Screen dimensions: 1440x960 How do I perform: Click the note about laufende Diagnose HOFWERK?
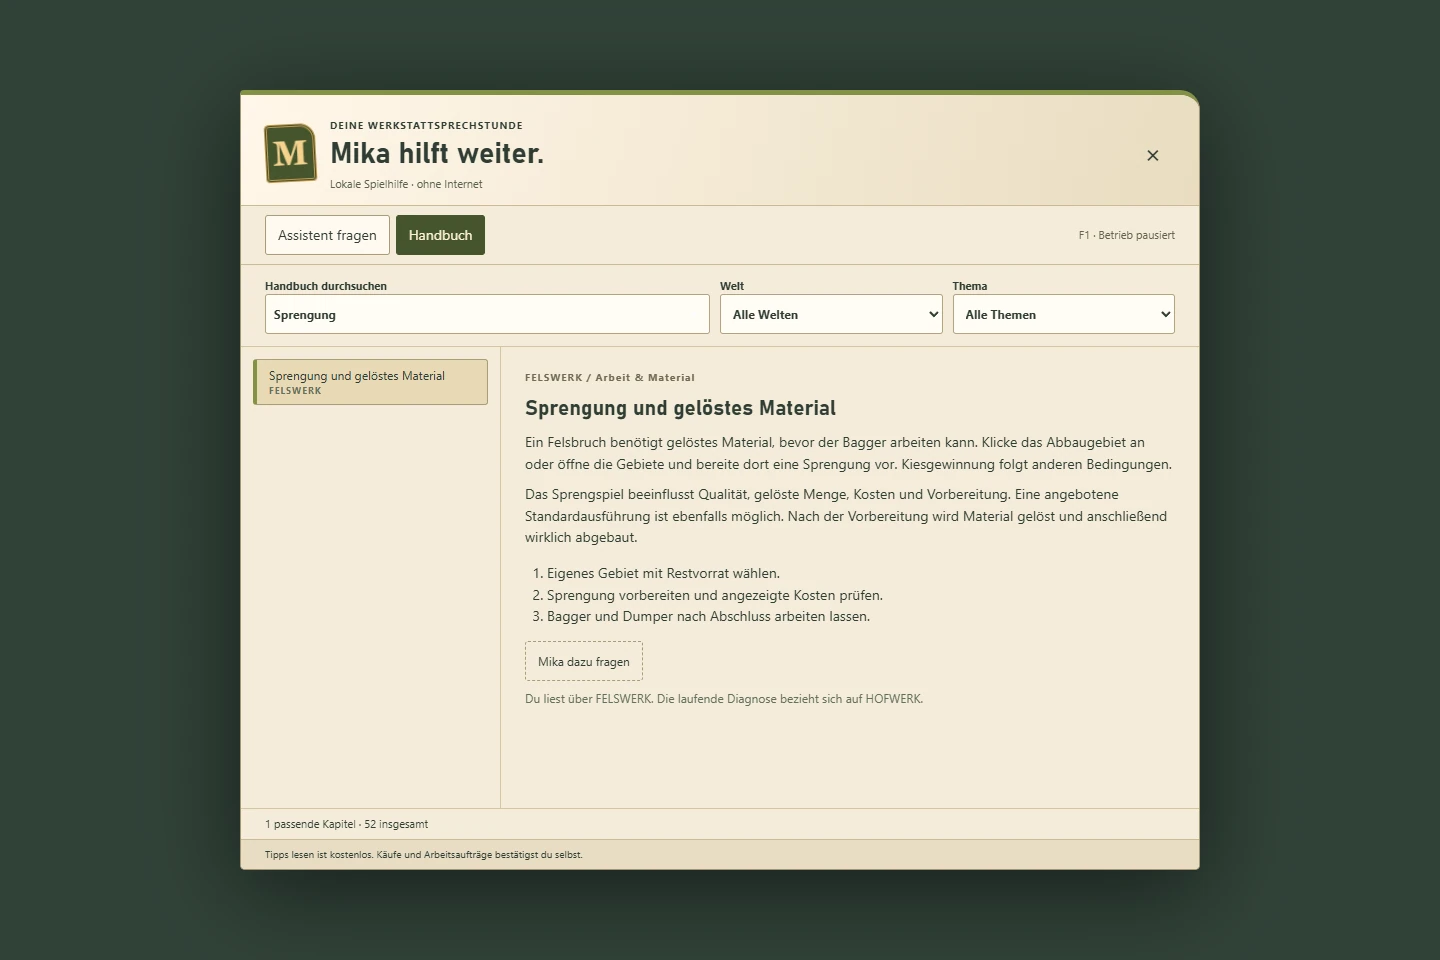tap(724, 699)
